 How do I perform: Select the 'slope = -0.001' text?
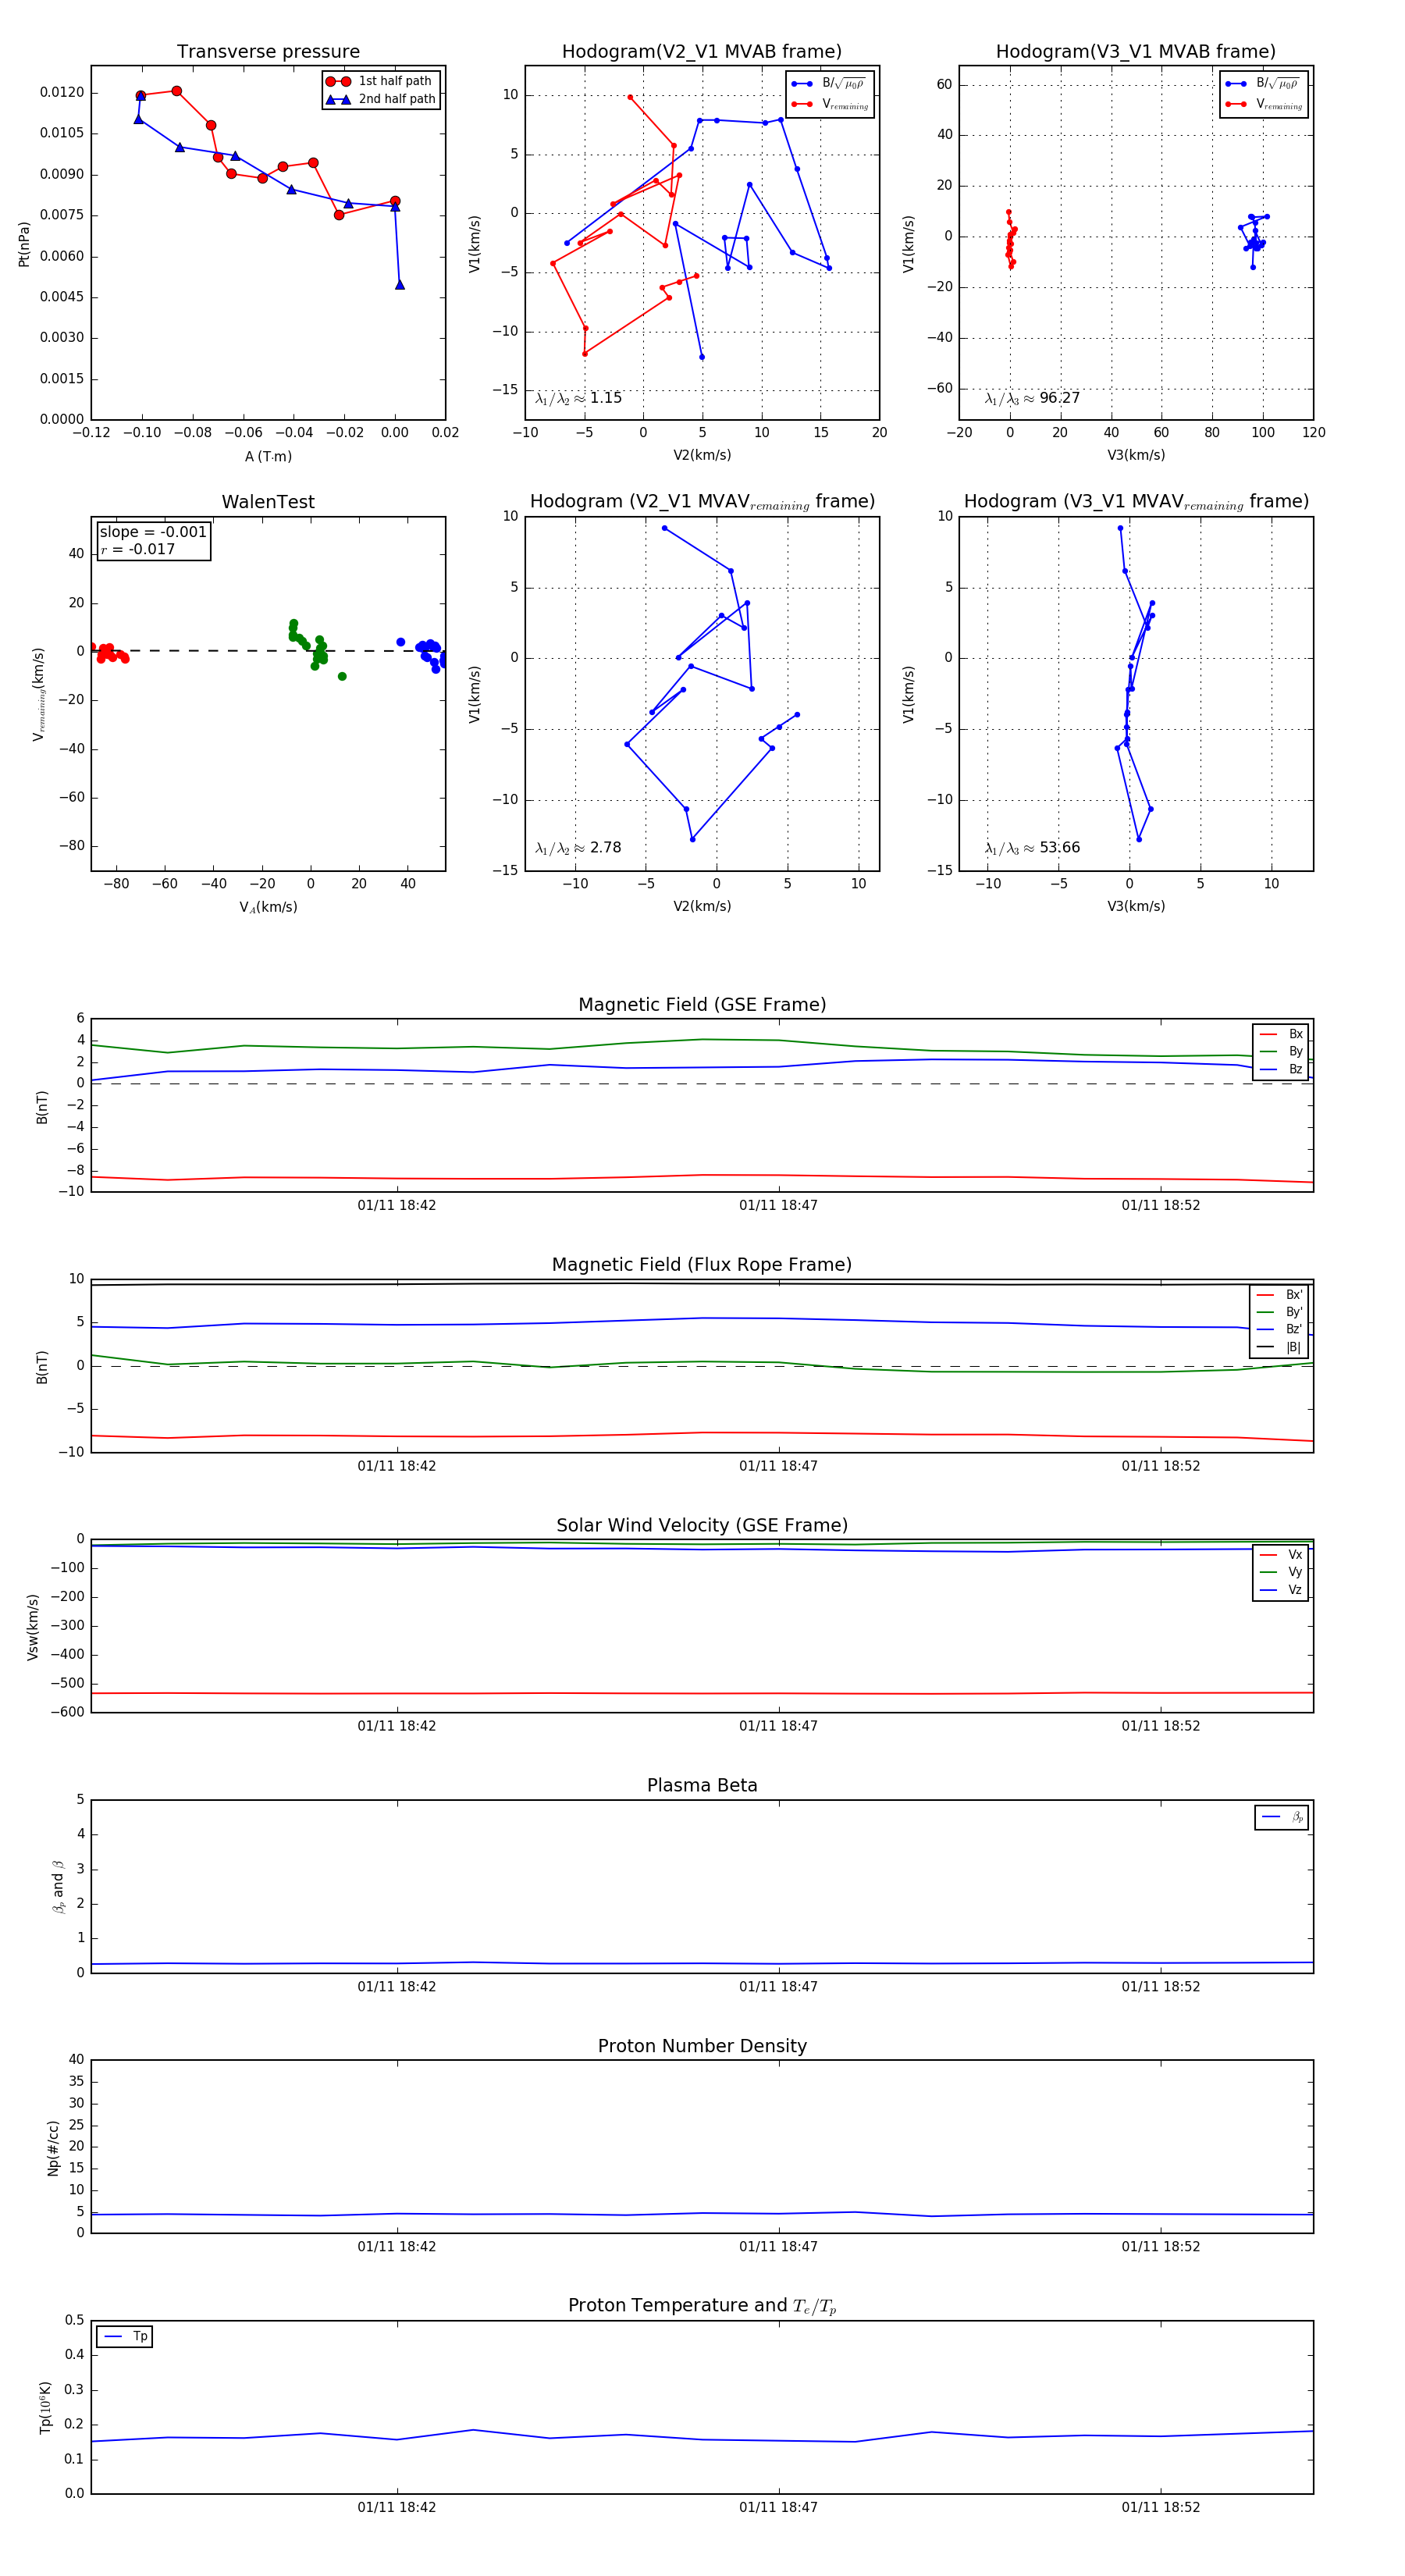153,532
